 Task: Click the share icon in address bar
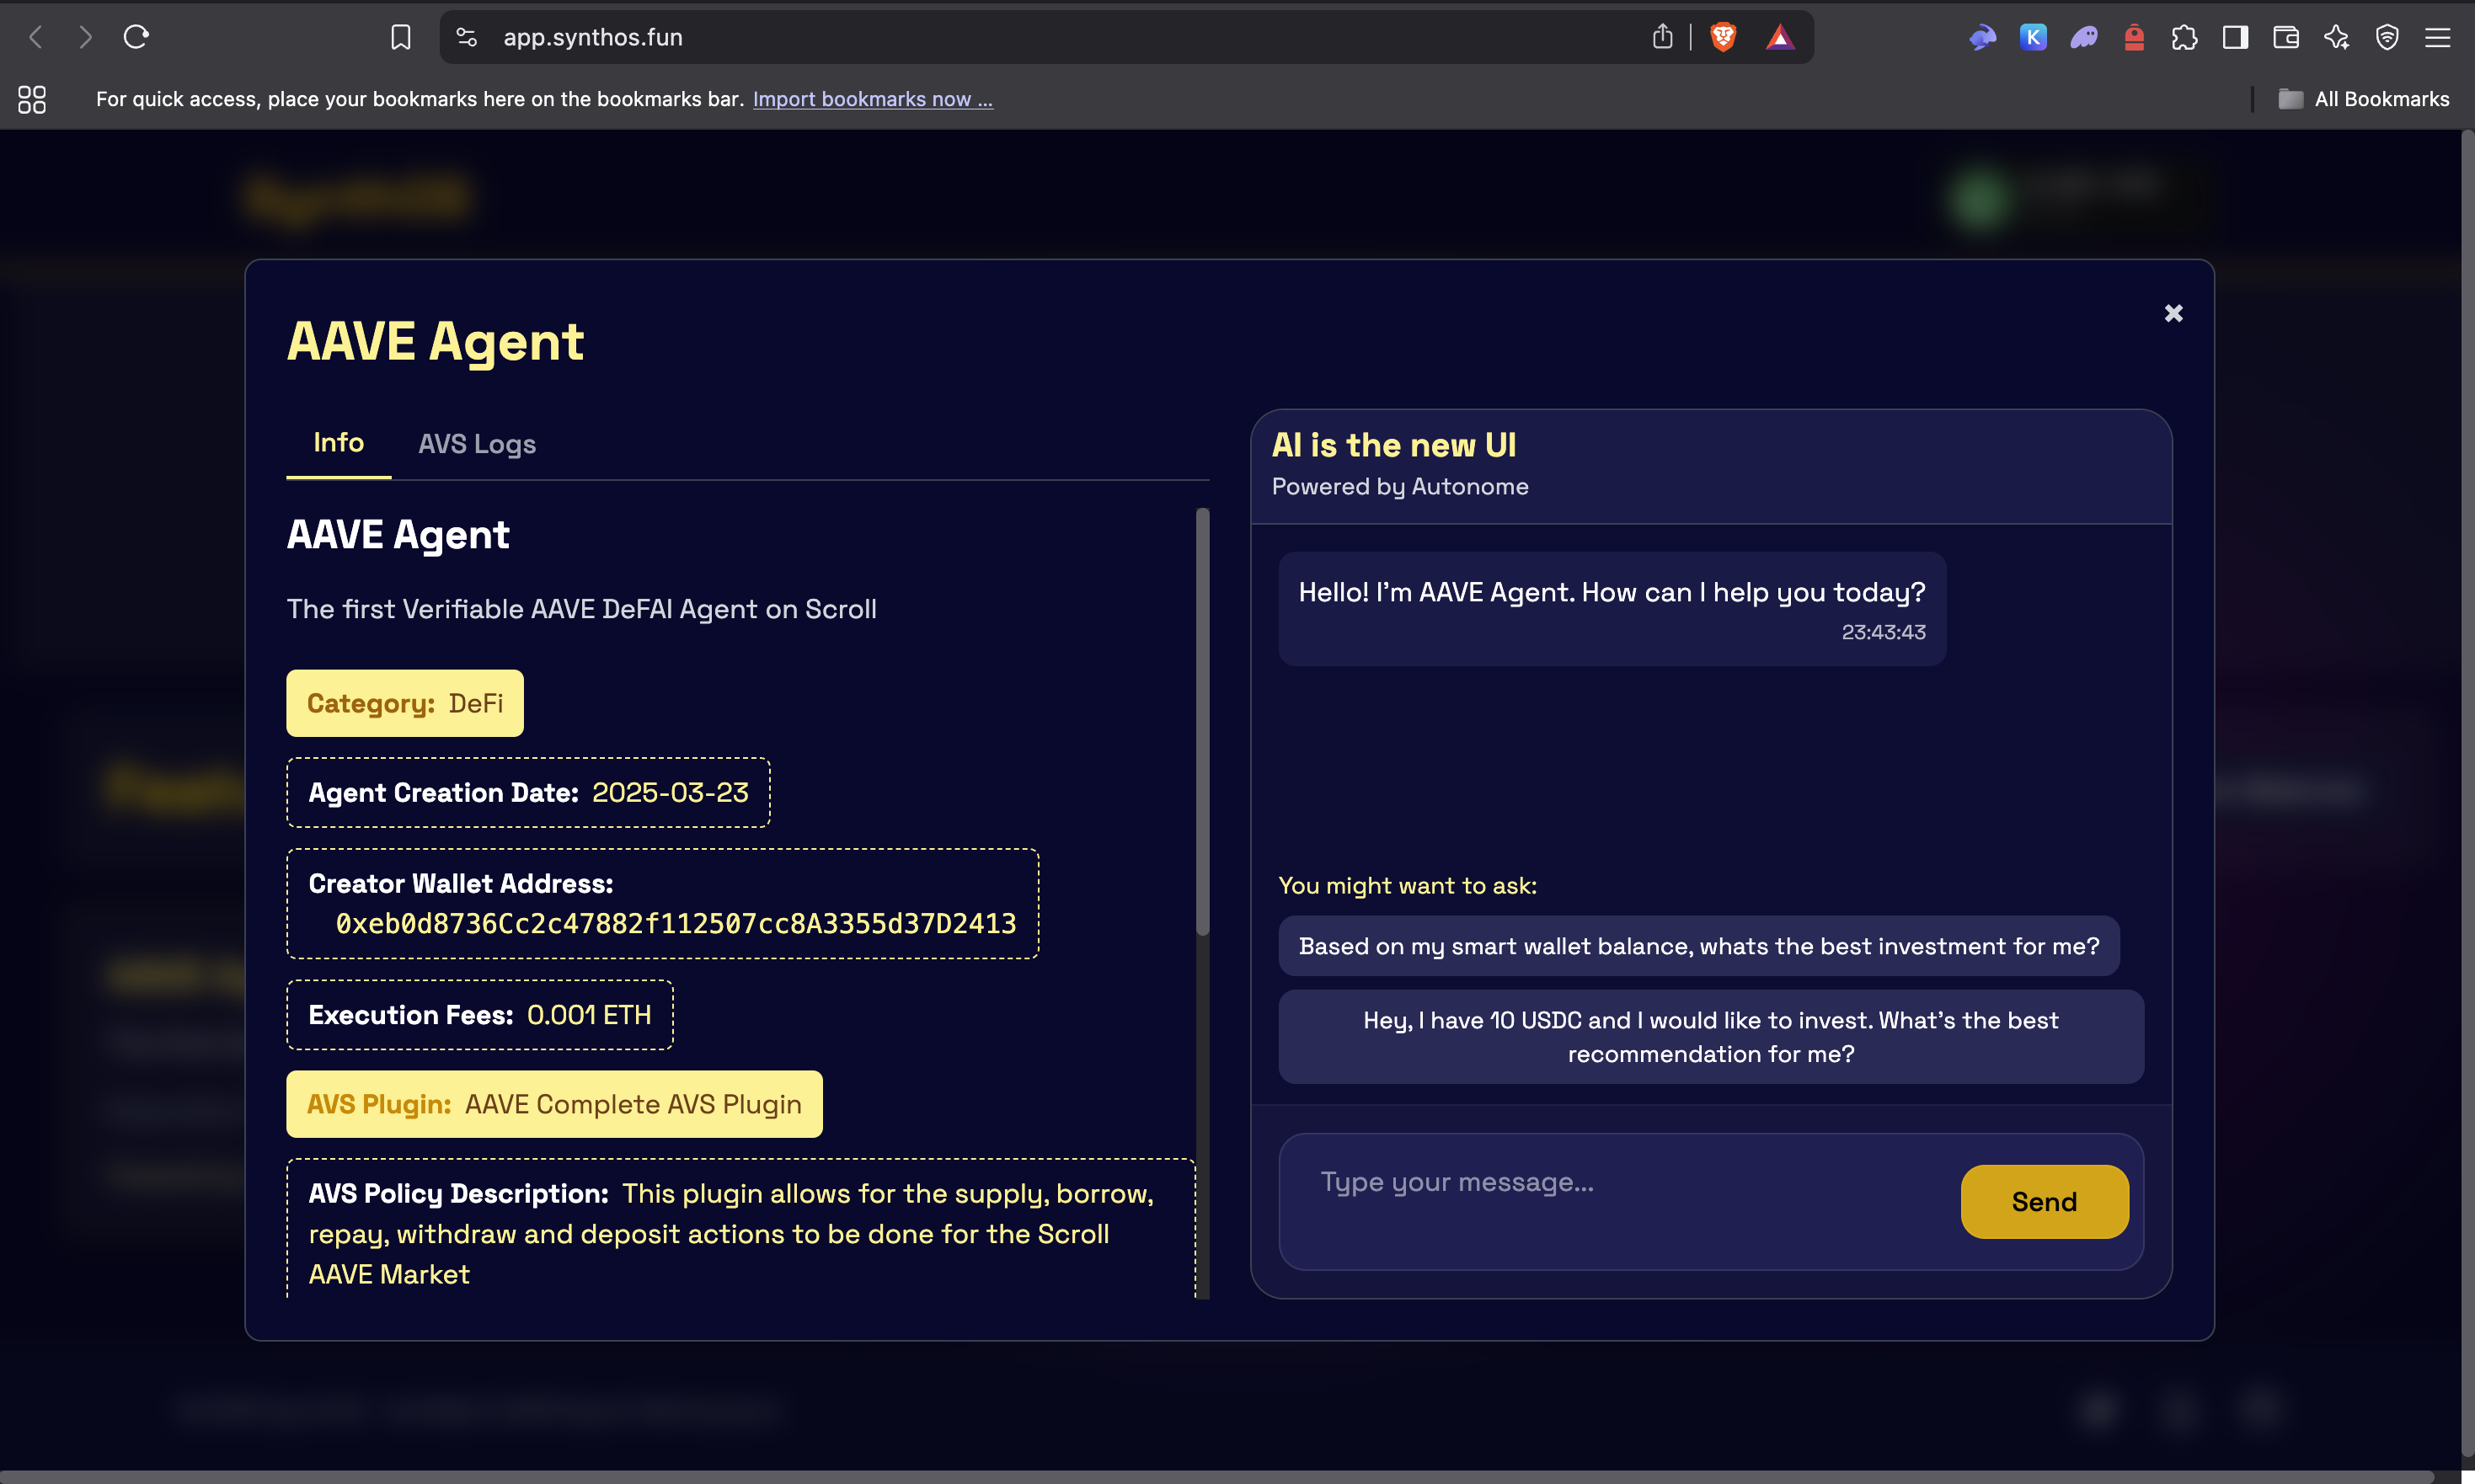[x=1662, y=38]
